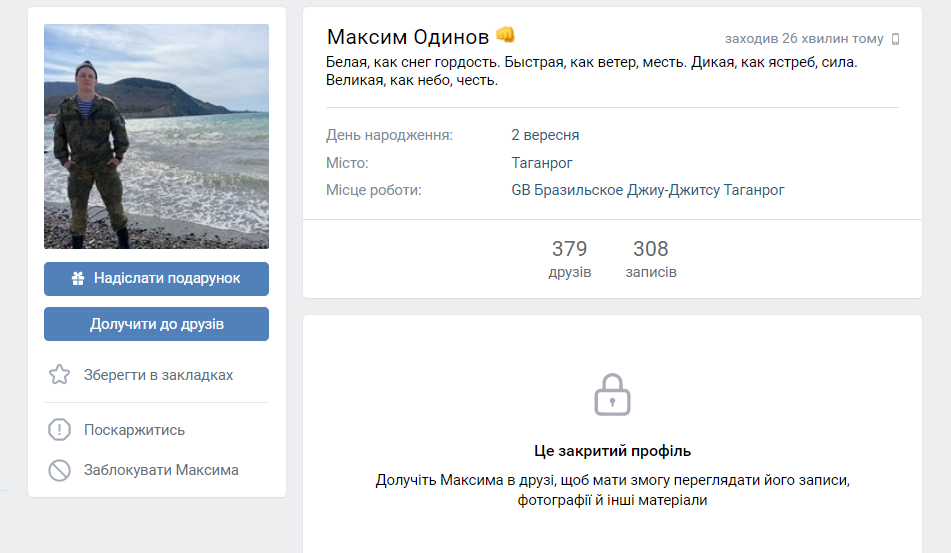This screenshot has width=951, height=553.
Task: Click the block user circle icon
Action: [x=60, y=470]
